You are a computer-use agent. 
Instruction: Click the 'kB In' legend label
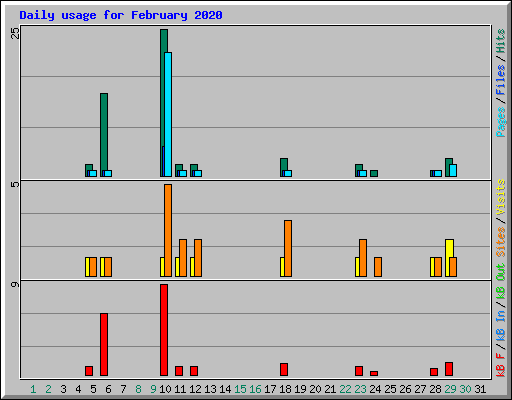pos(501,325)
